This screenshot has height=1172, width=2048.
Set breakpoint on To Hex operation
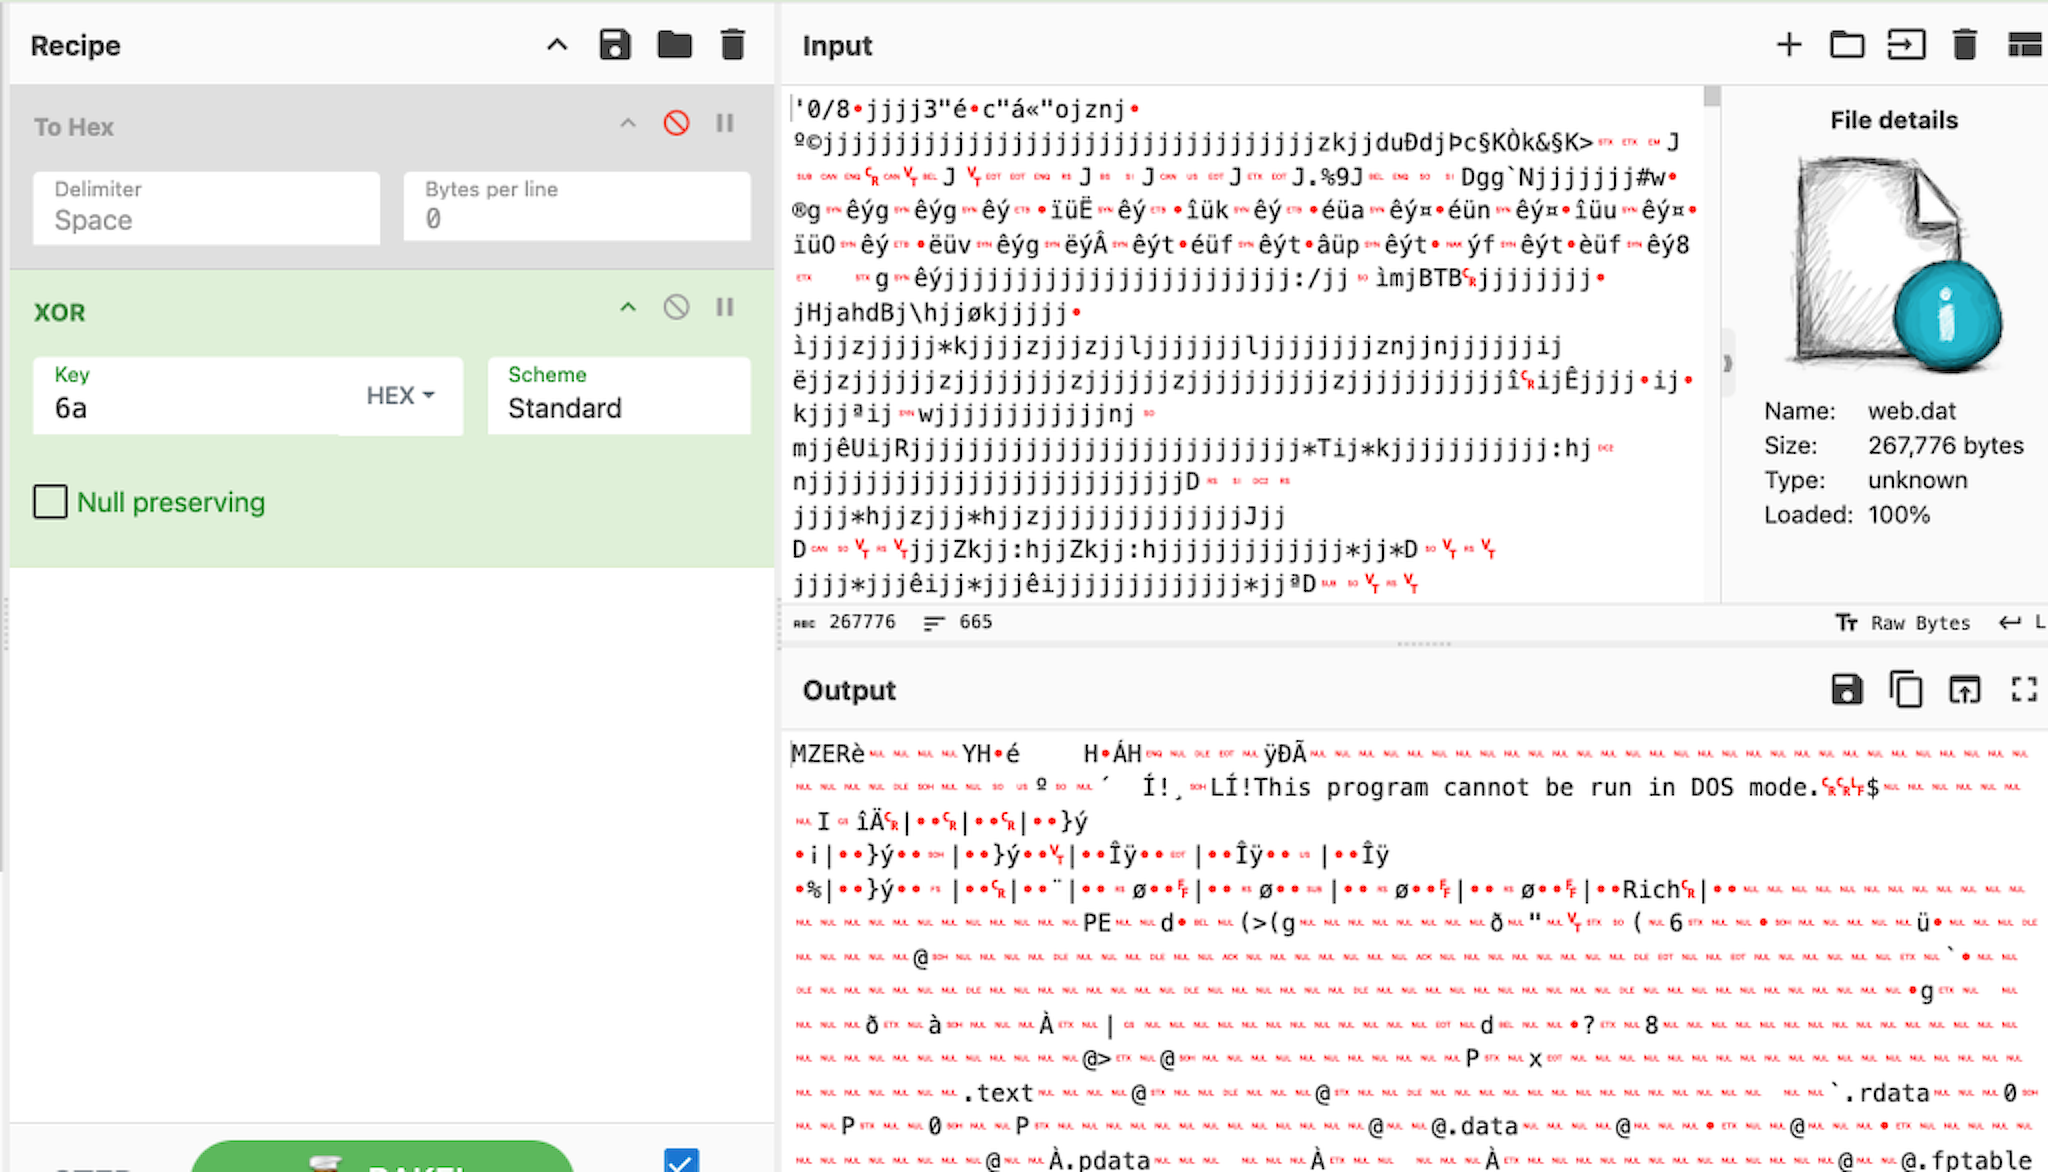tap(725, 123)
